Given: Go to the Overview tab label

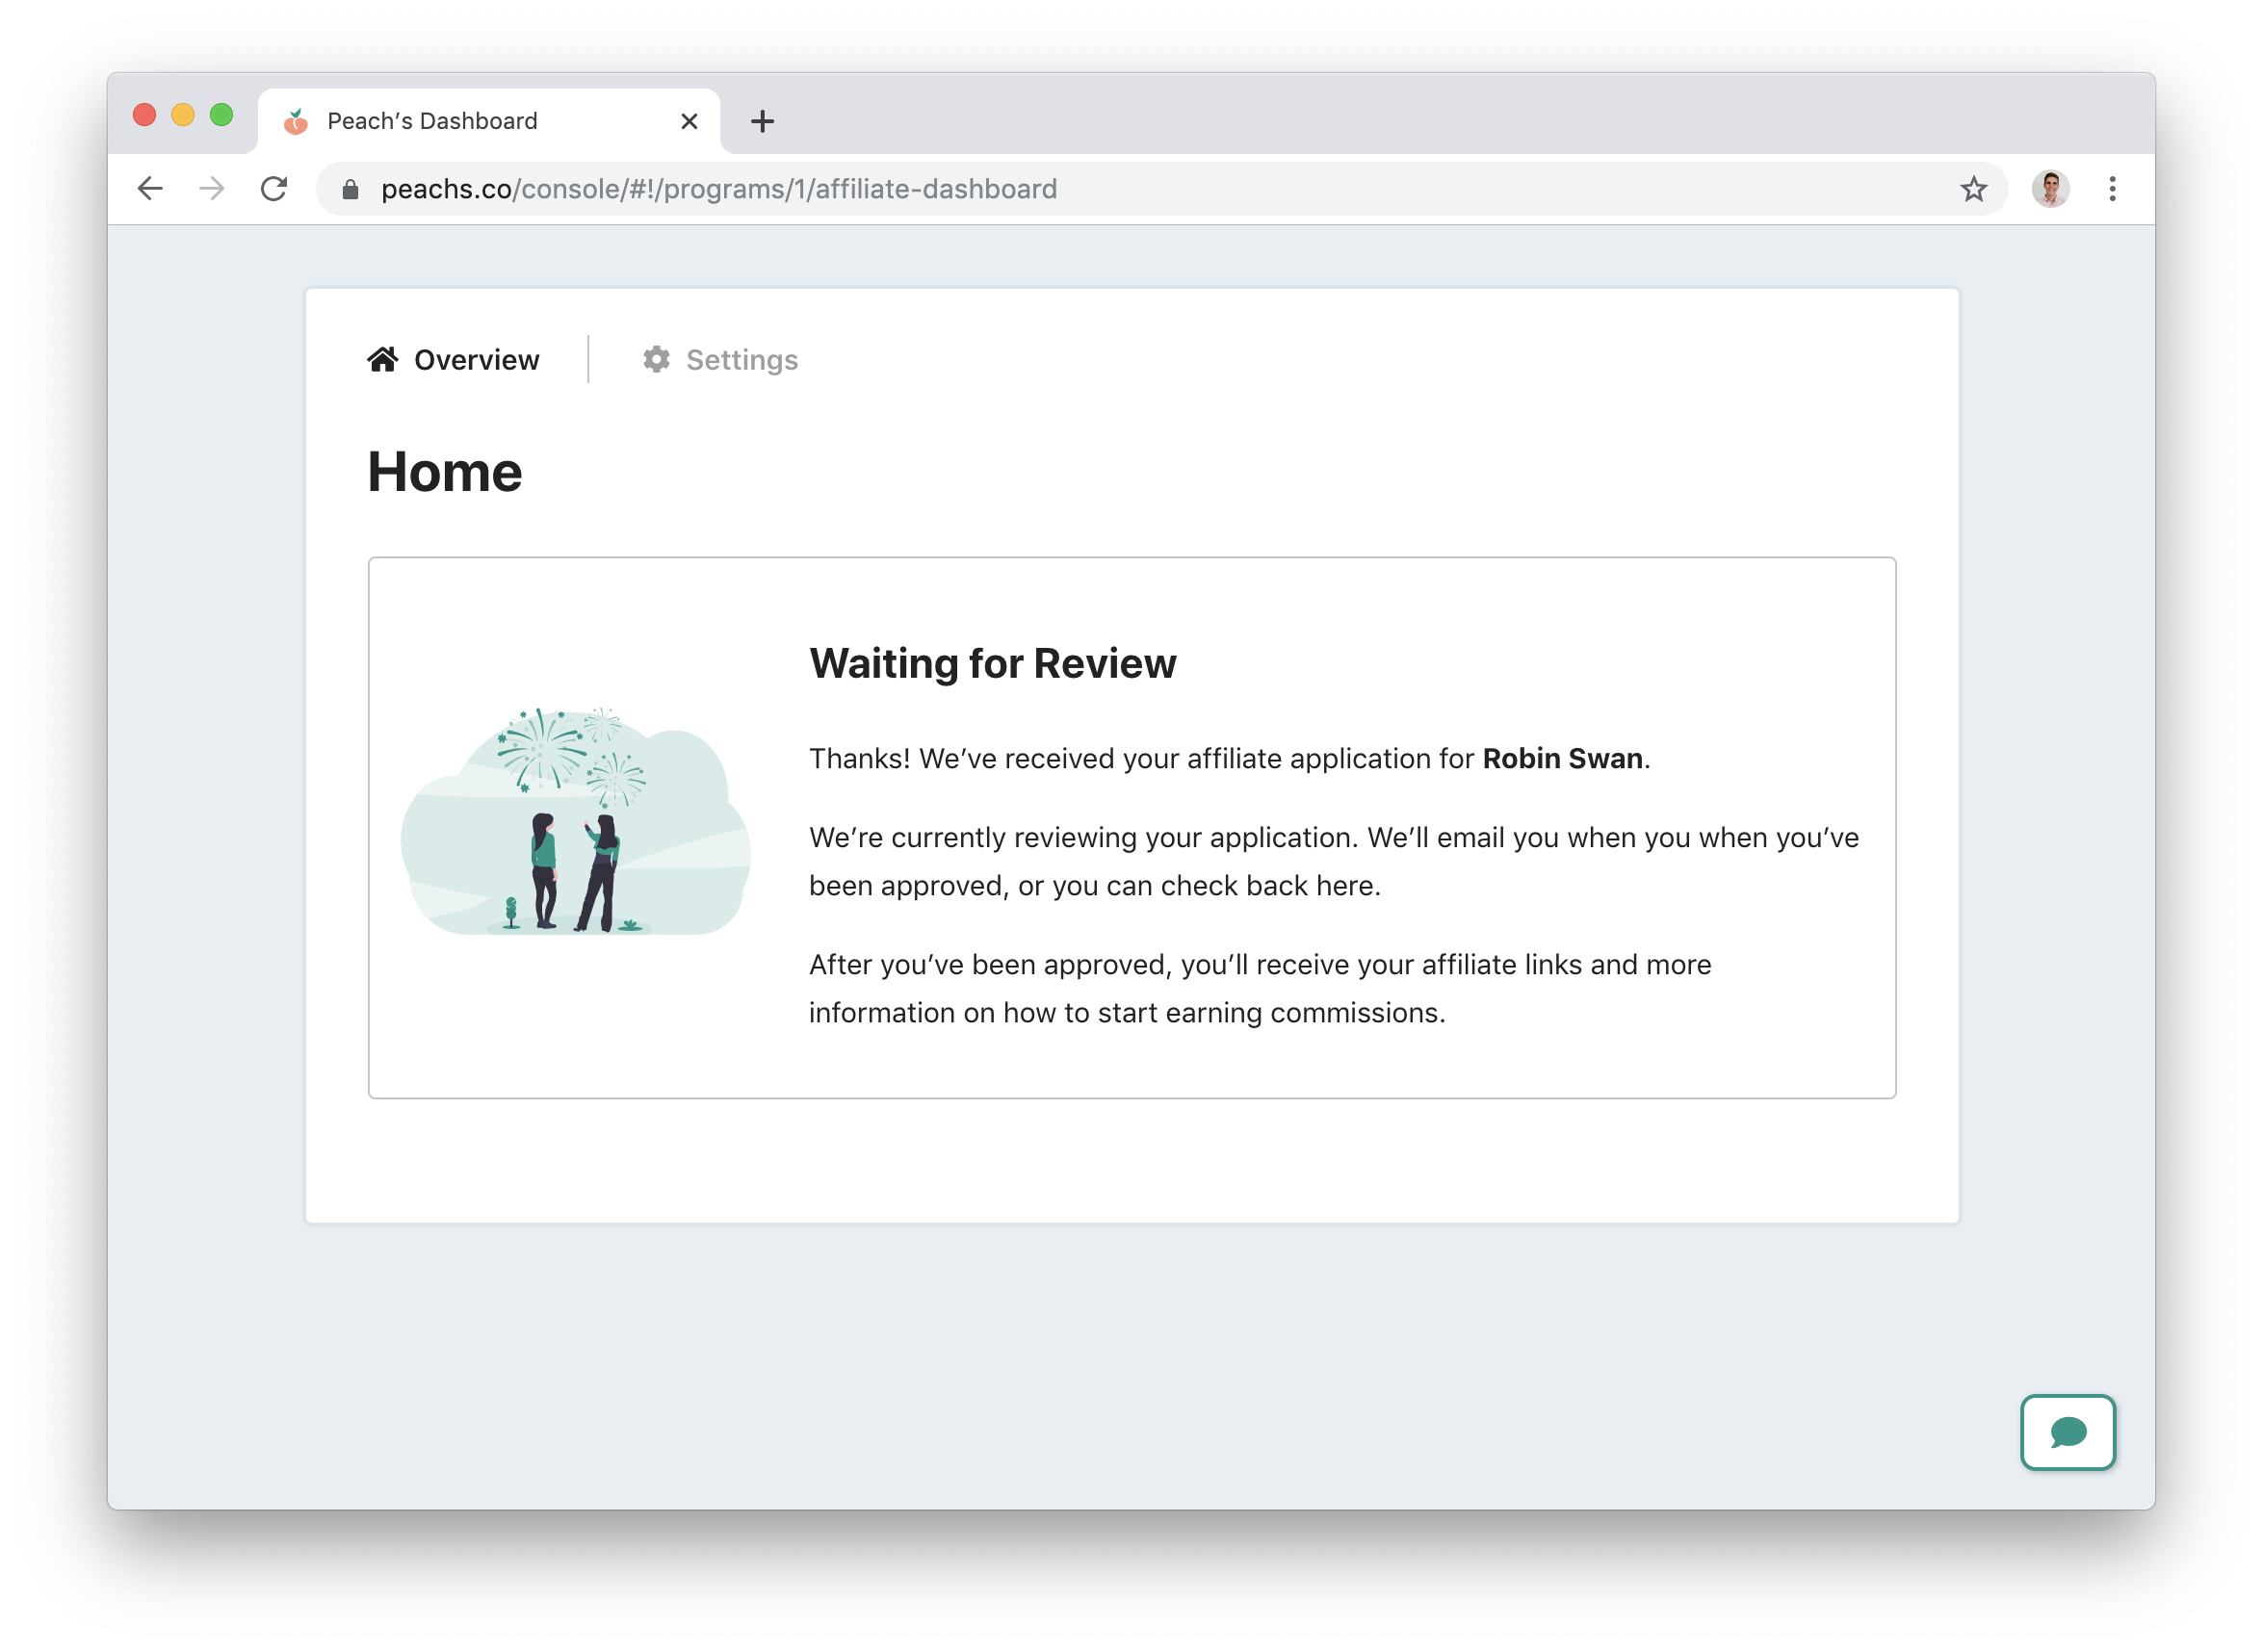Looking at the screenshot, I should 476,360.
